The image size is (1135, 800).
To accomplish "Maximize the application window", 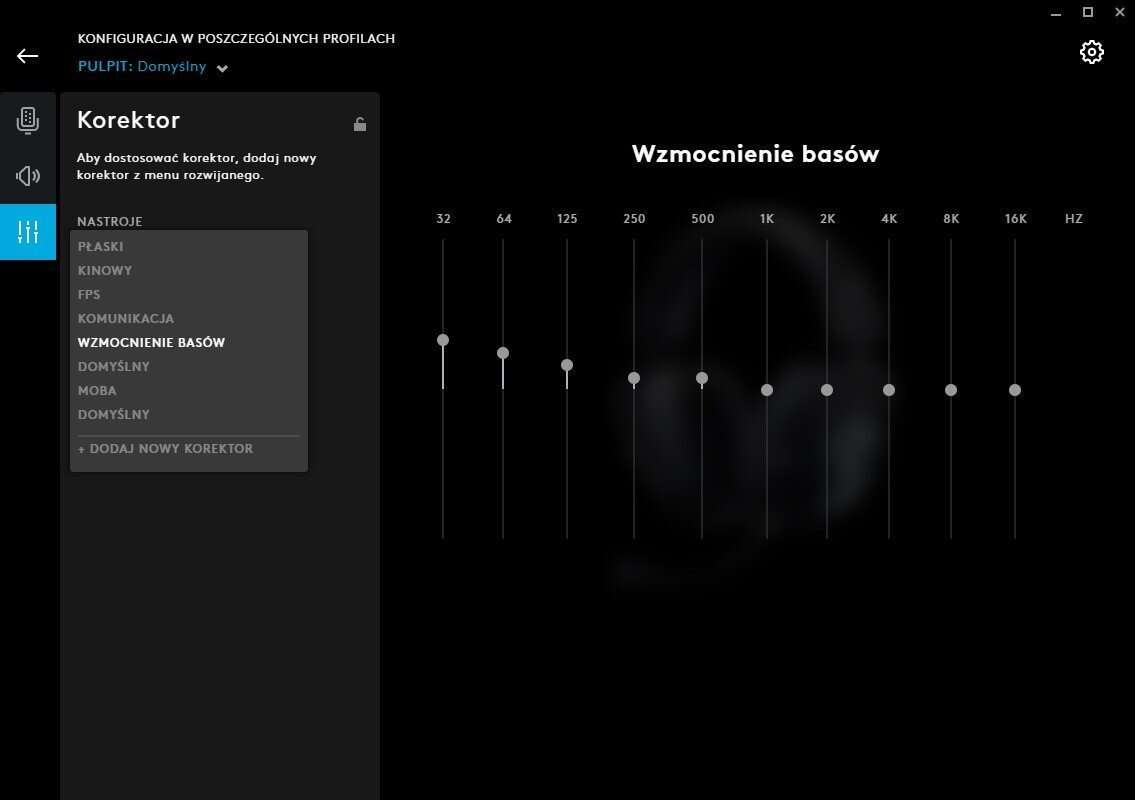I will click(x=1088, y=12).
